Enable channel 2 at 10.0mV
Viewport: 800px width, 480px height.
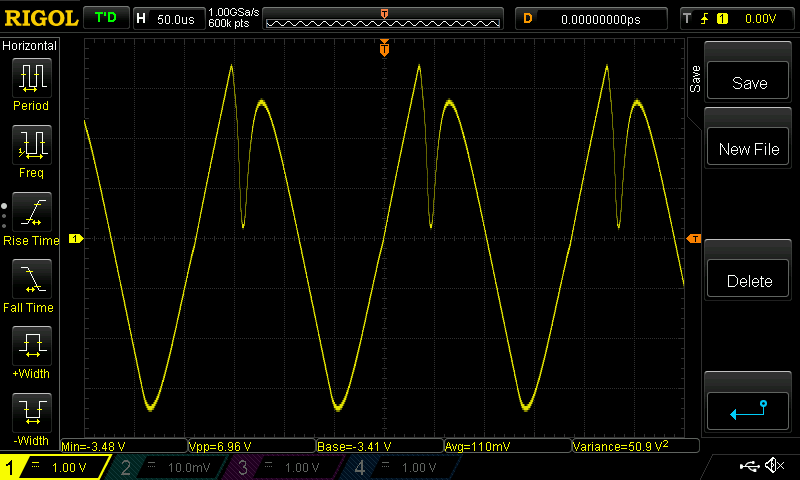pyautogui.click(x=170, y=467)
